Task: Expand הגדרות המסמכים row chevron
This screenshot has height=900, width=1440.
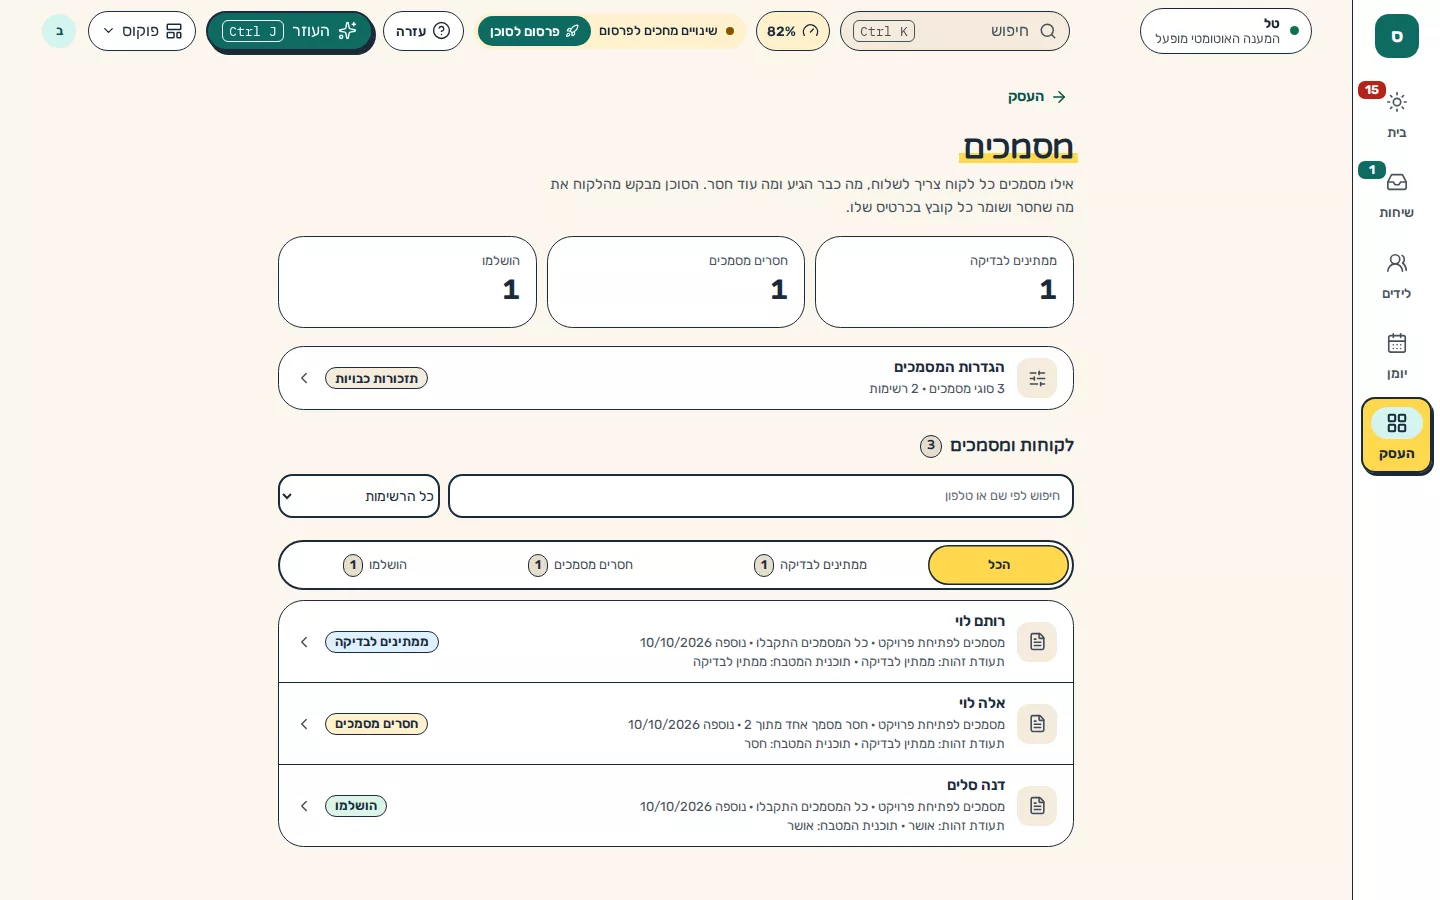Action: pos(304,378)
